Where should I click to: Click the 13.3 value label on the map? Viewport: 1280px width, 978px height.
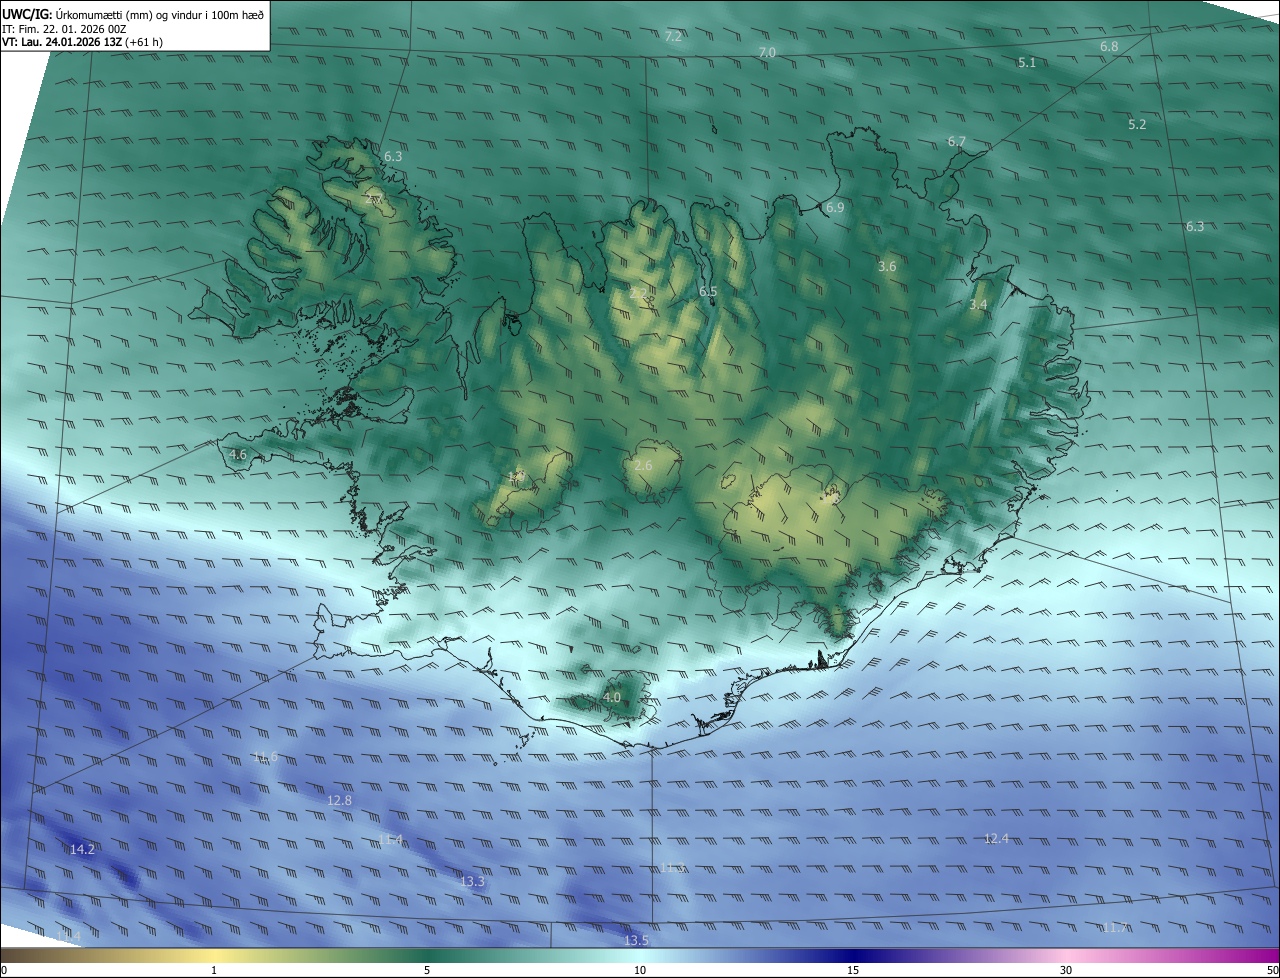click(472, 881)
